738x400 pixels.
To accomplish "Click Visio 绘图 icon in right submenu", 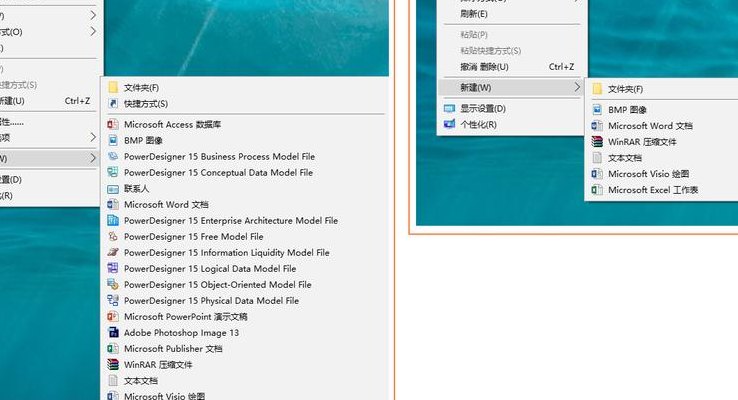I will [597, 174].
